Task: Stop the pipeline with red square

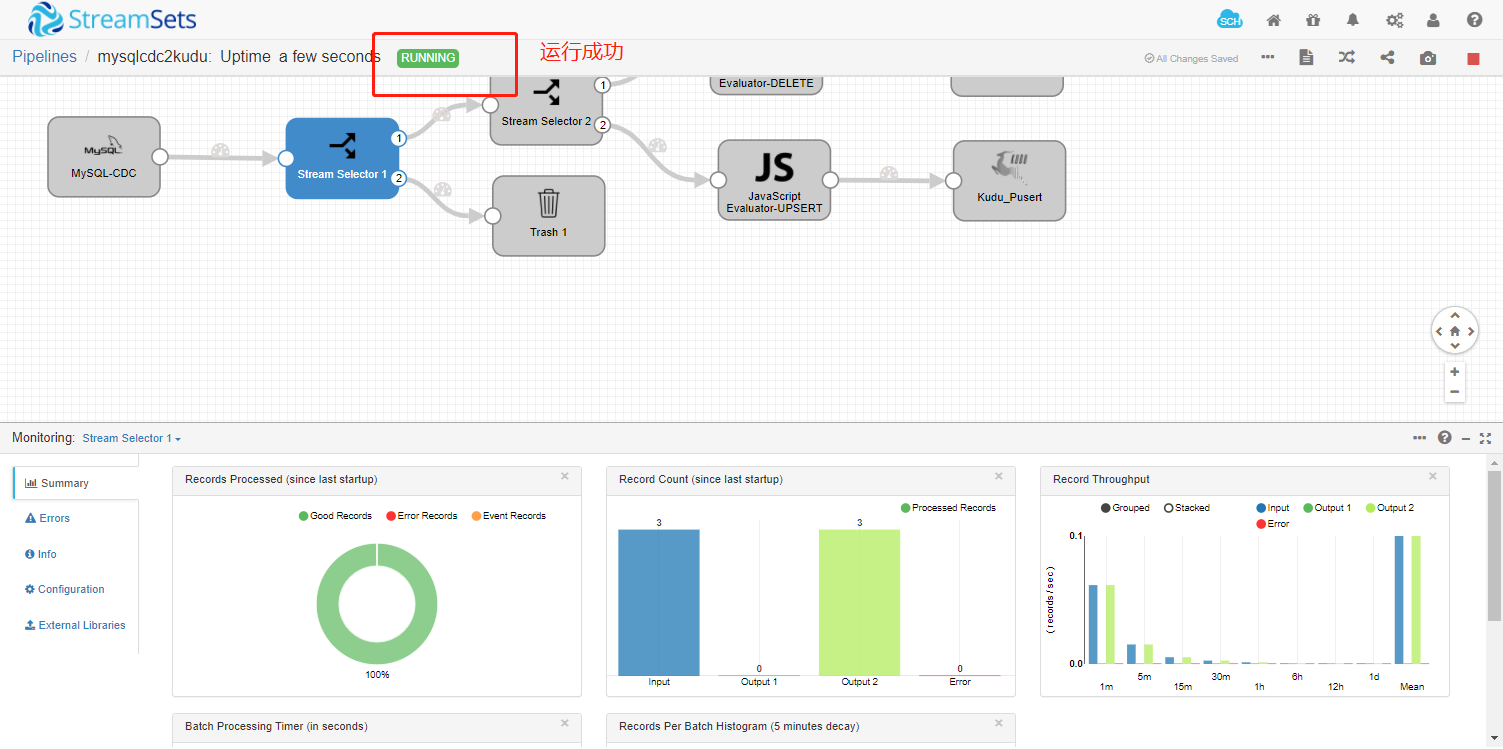Action: [x=1473, y=58]
